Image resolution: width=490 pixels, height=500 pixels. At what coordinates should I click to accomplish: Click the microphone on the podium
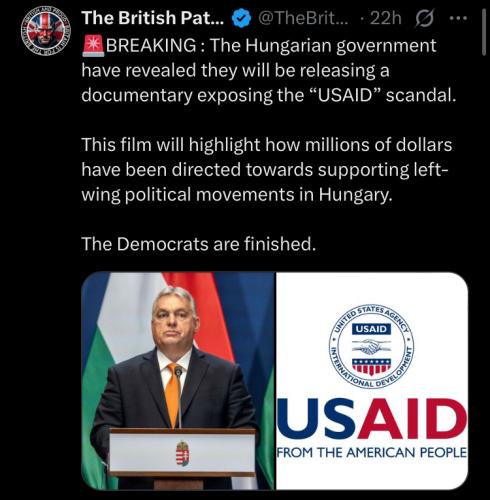[179, 397]
